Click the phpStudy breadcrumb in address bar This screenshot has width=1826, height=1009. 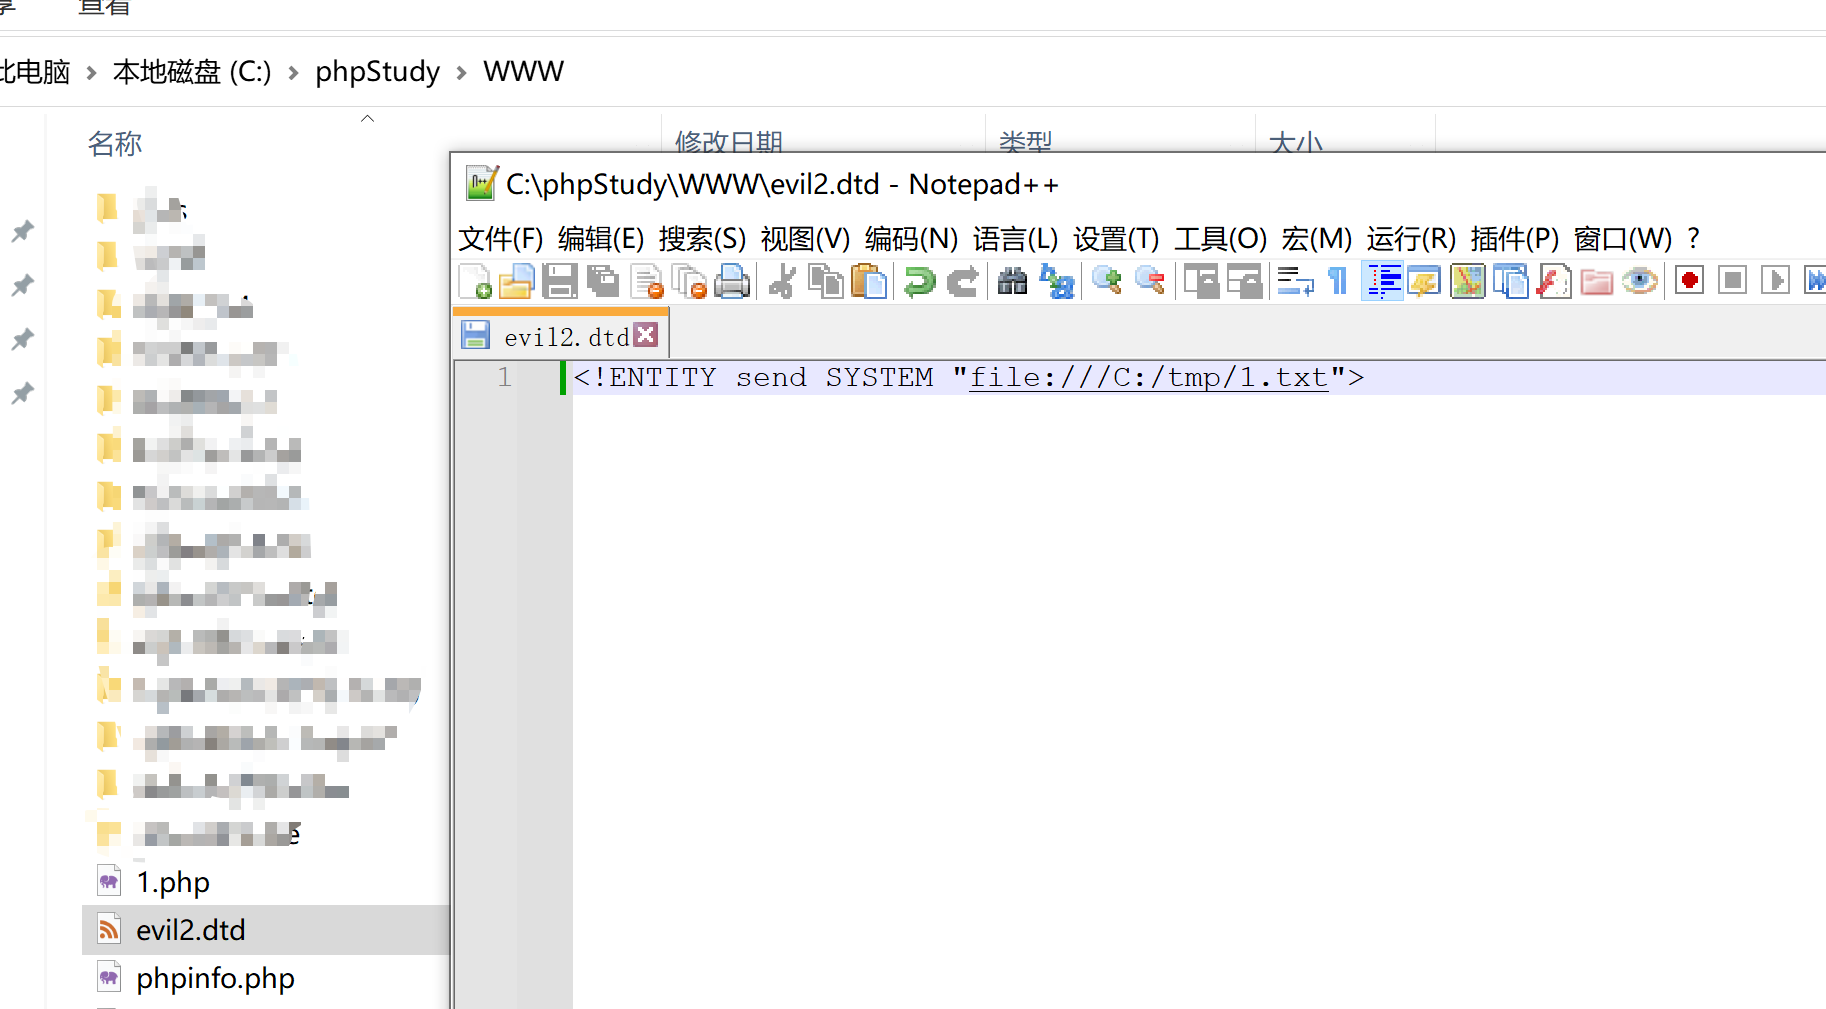click(378, 72)
